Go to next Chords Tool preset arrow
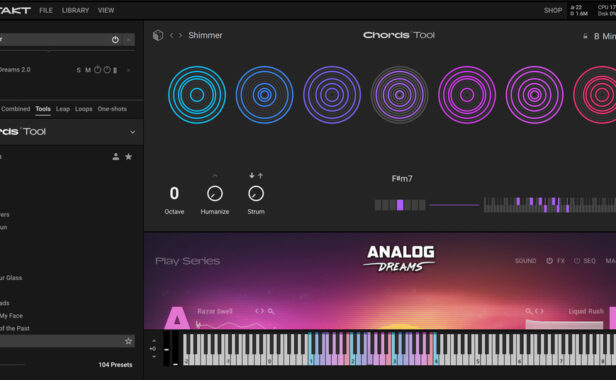This screenshot has width=616, height=380. 180,35
